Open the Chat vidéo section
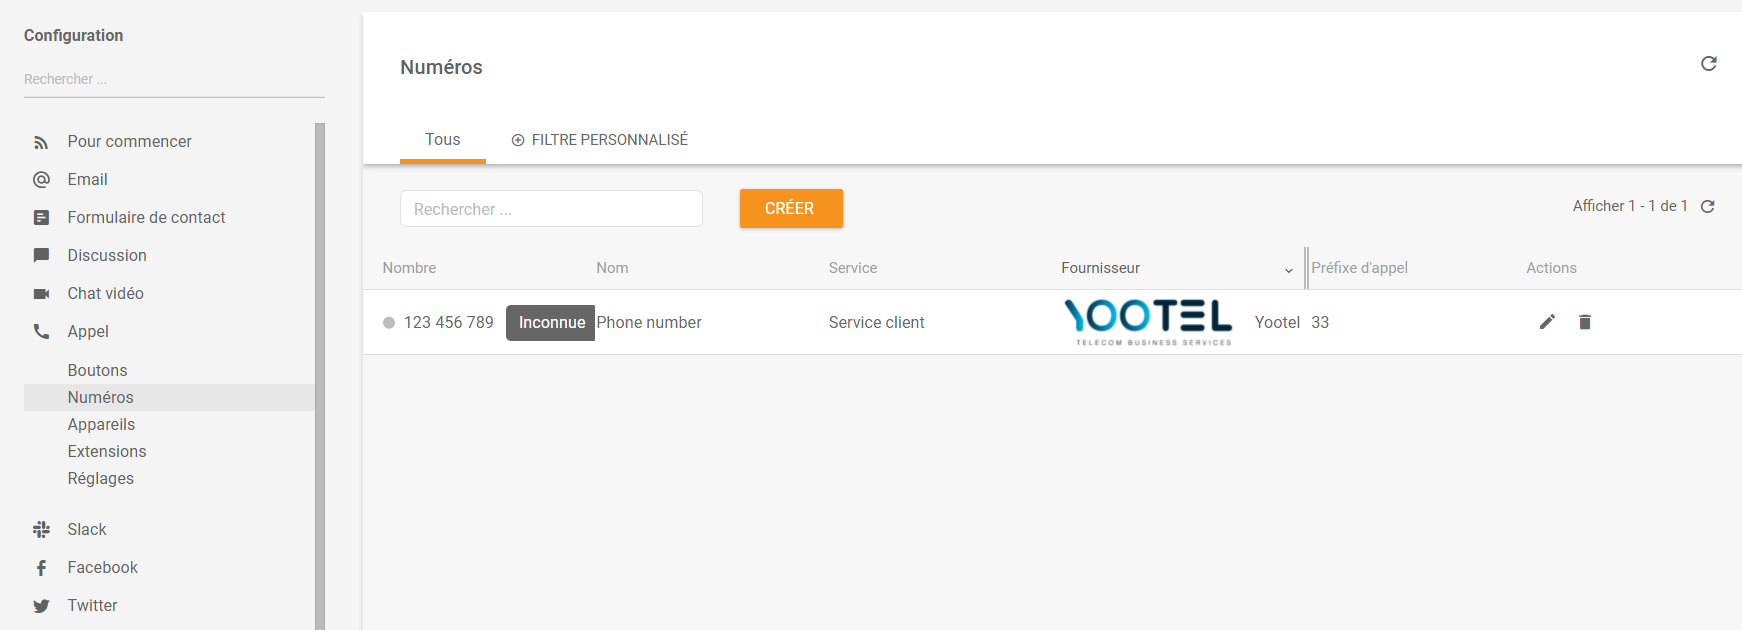The height and width of the screenshot is (630, 1742). (105, 293)
